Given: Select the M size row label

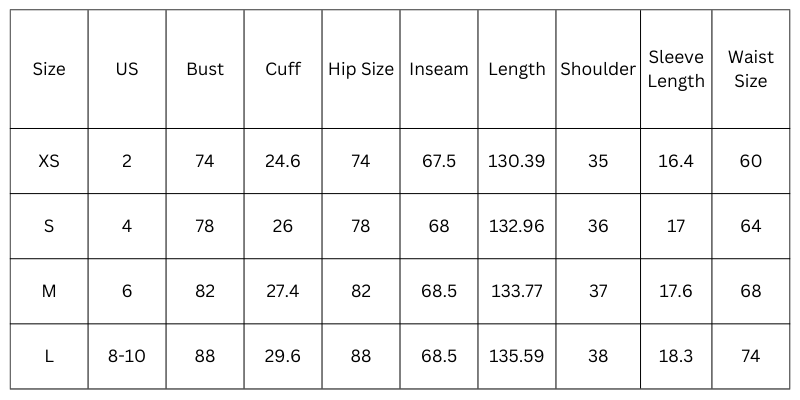Looking at the screenshot, I should tap(49, 291).
